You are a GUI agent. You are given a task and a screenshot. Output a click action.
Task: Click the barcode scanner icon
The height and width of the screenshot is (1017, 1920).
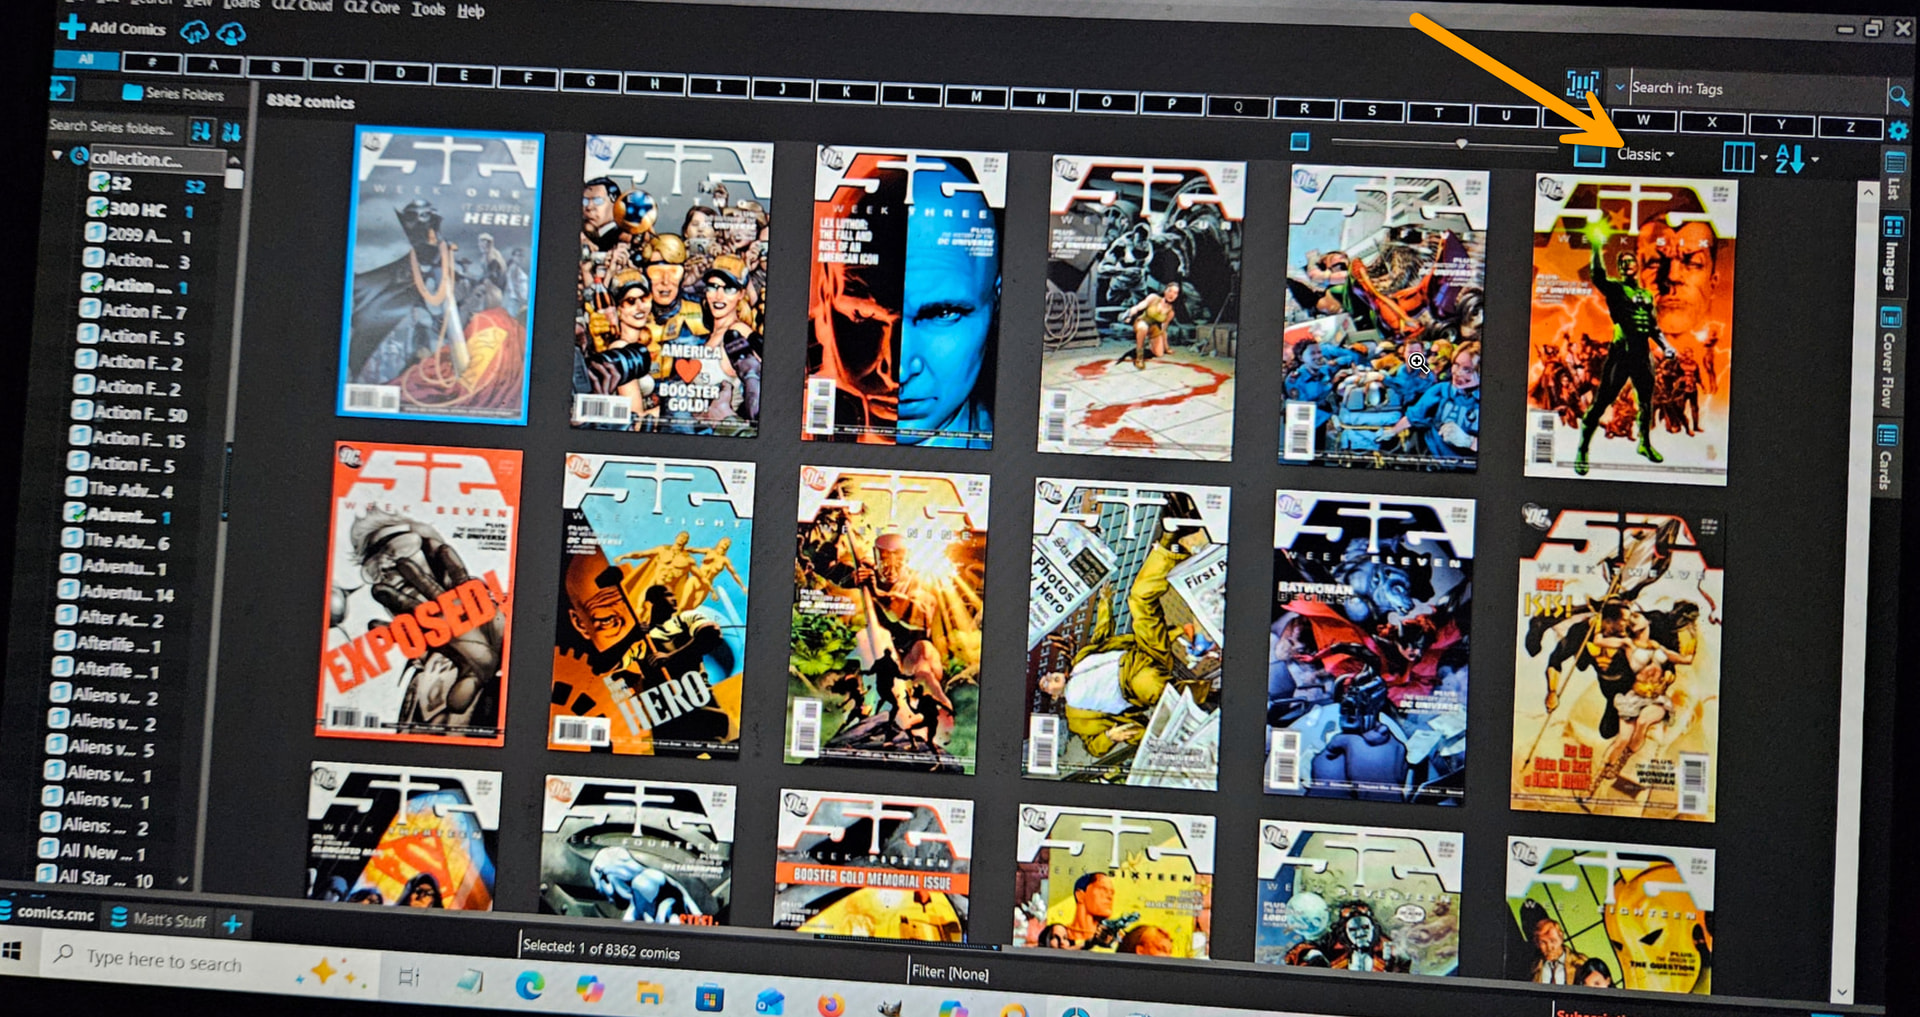point(1581,84)
